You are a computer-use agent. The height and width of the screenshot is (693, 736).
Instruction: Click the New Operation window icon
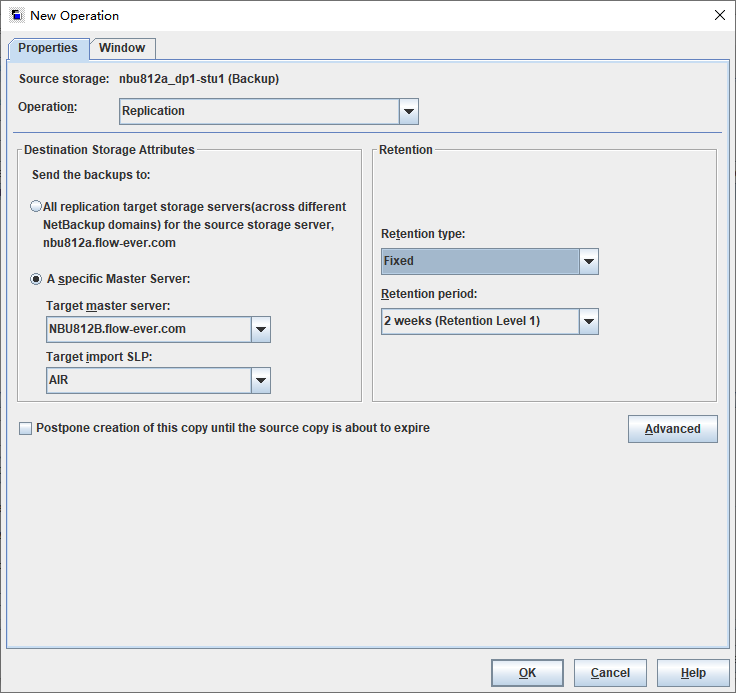pos(17,15)
